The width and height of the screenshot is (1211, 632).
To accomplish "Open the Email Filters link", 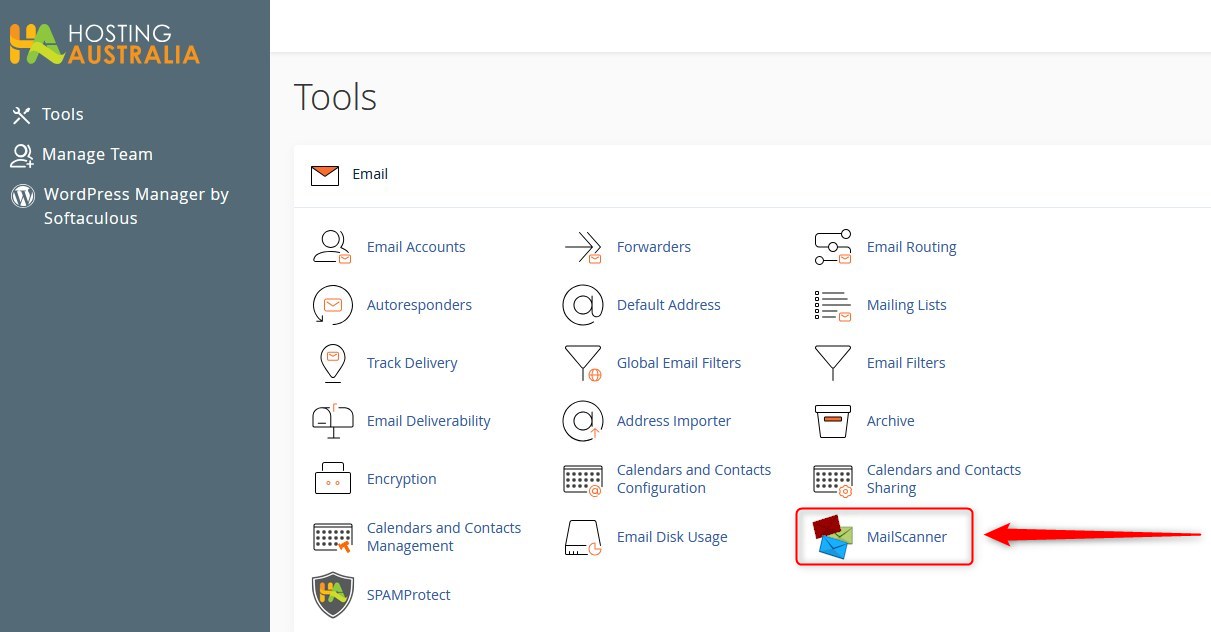I will point(905,363).
